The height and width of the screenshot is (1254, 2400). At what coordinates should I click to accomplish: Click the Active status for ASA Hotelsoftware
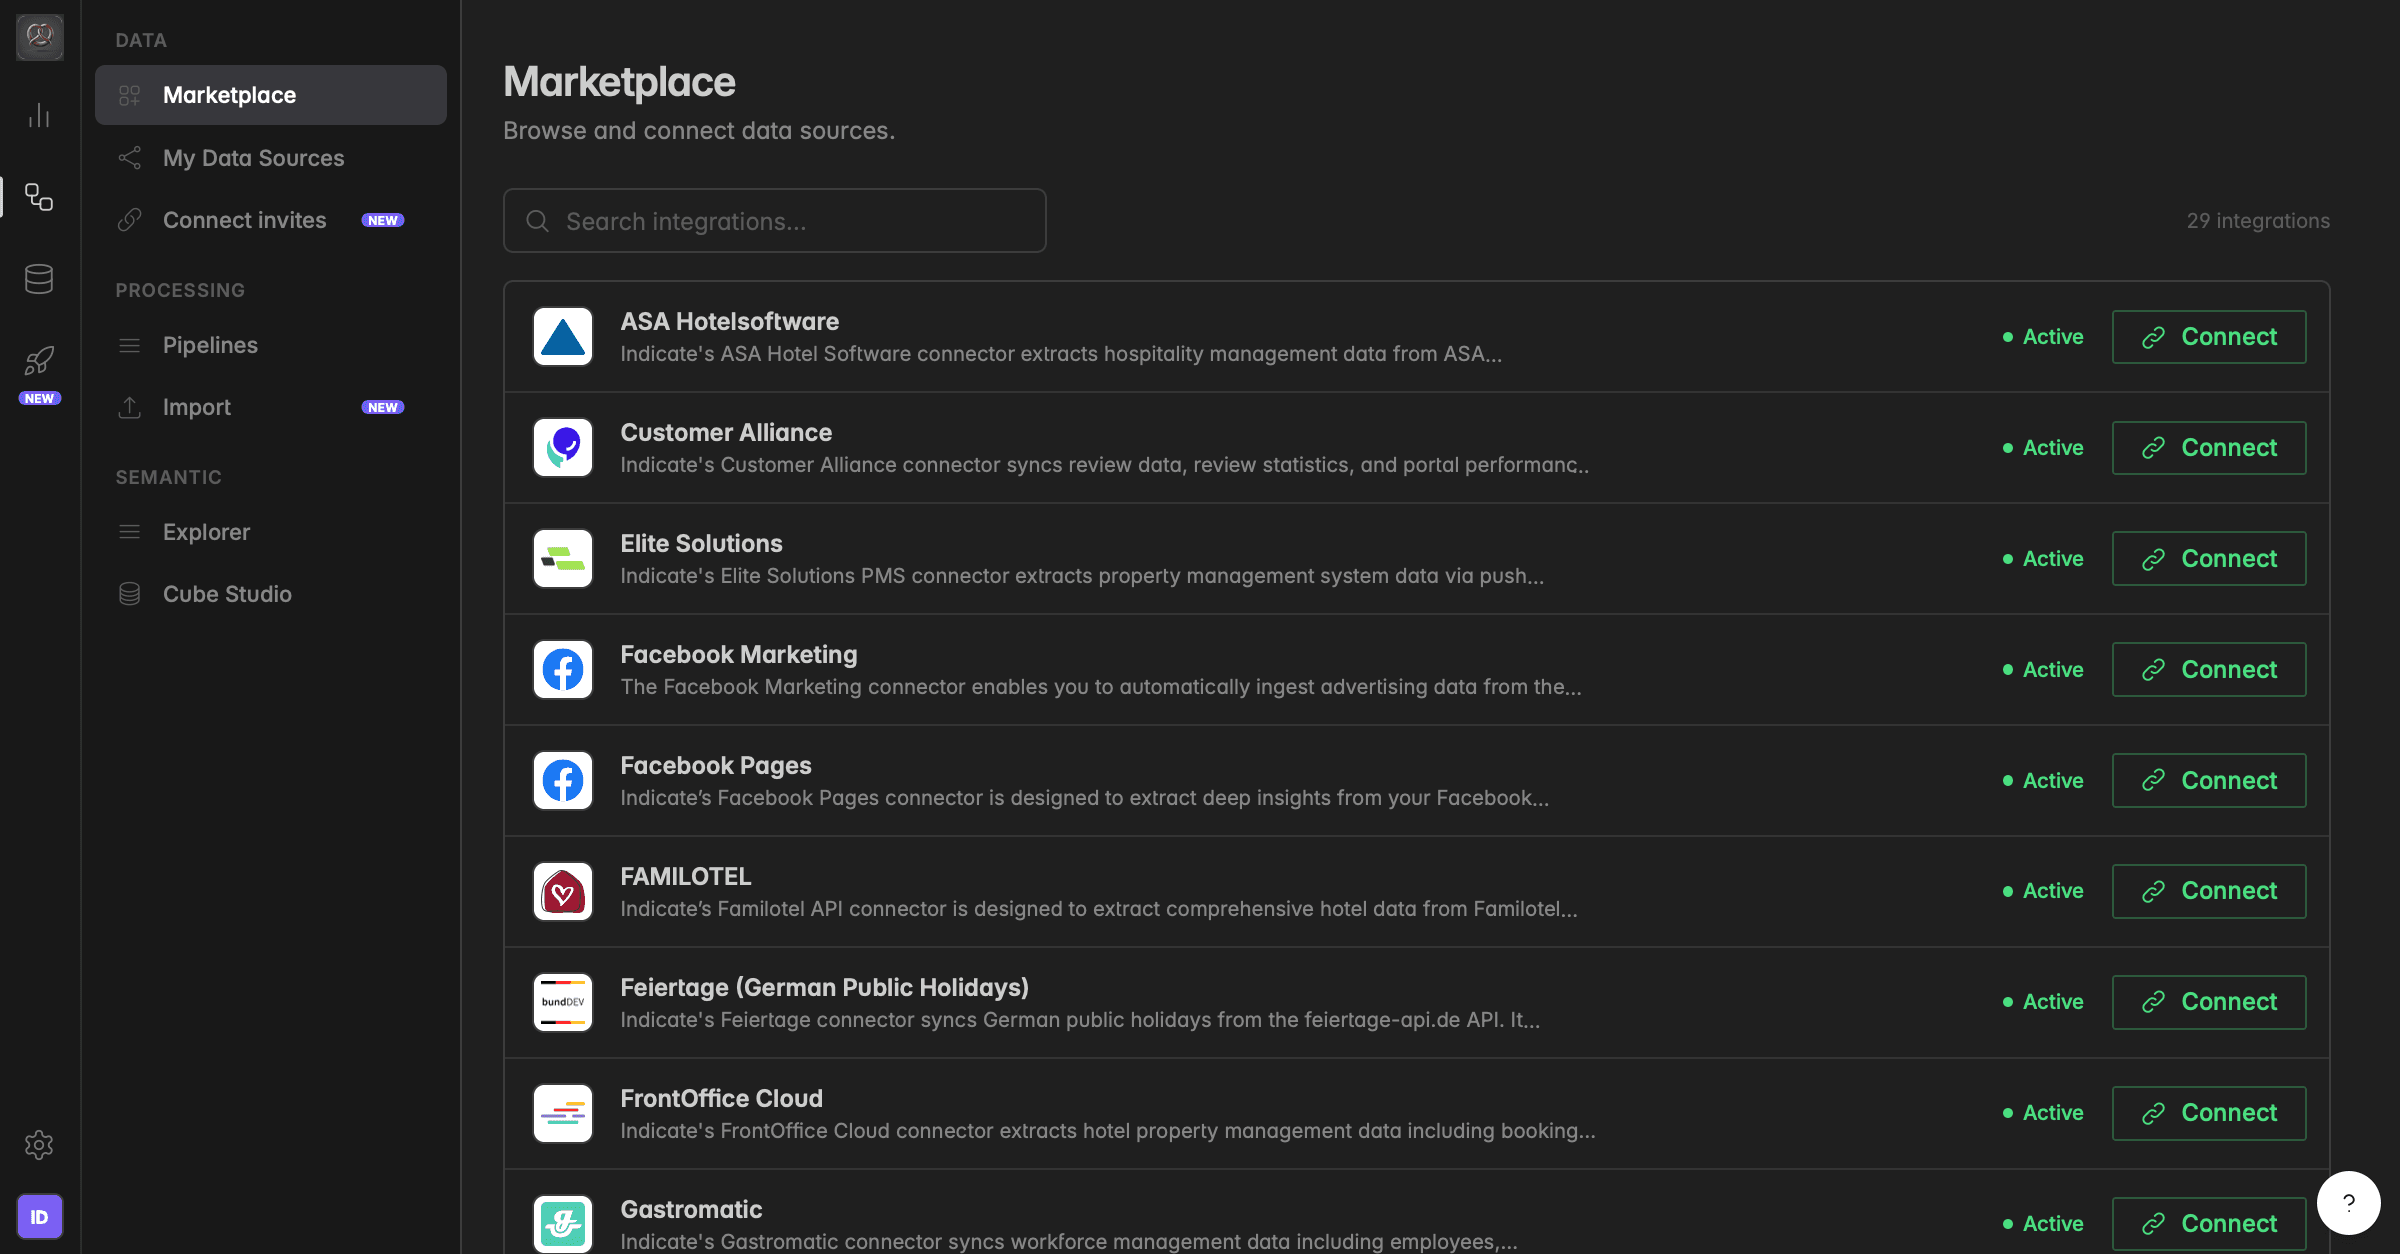pos(2044,337)
